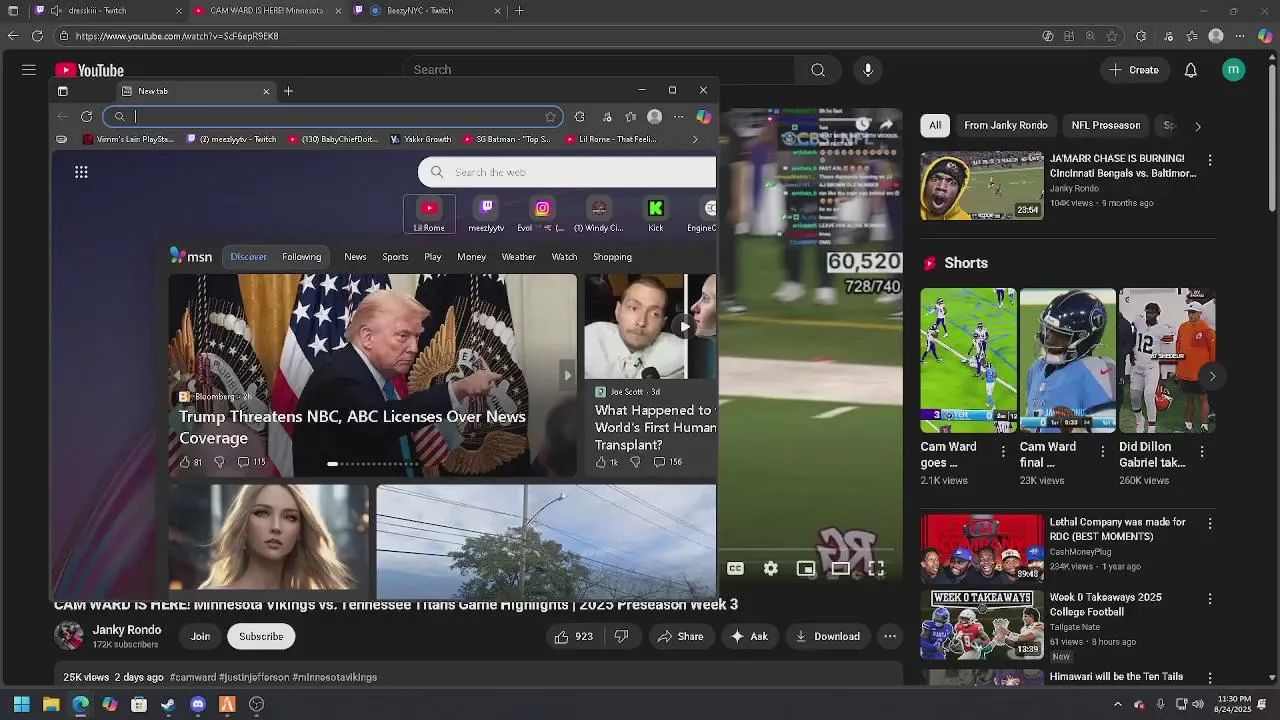Expand more bookmarks chevron
Viewport: 1280px width, 720px height.
tap(695, 139)
